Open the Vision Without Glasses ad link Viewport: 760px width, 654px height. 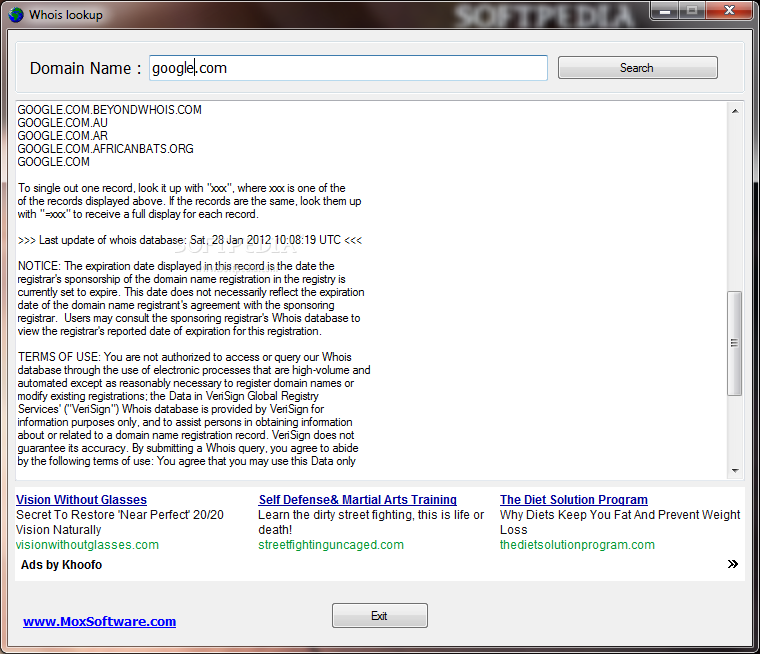click(81, 500)
